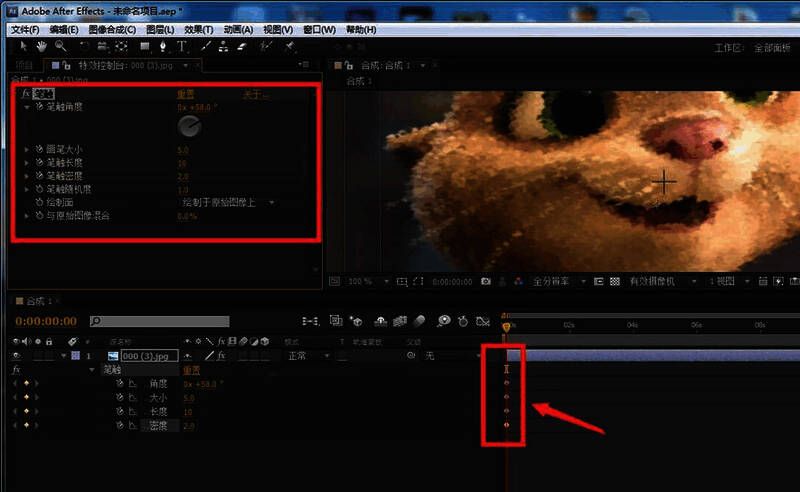Click 重置 reset link in effect controls

point(186,94)
